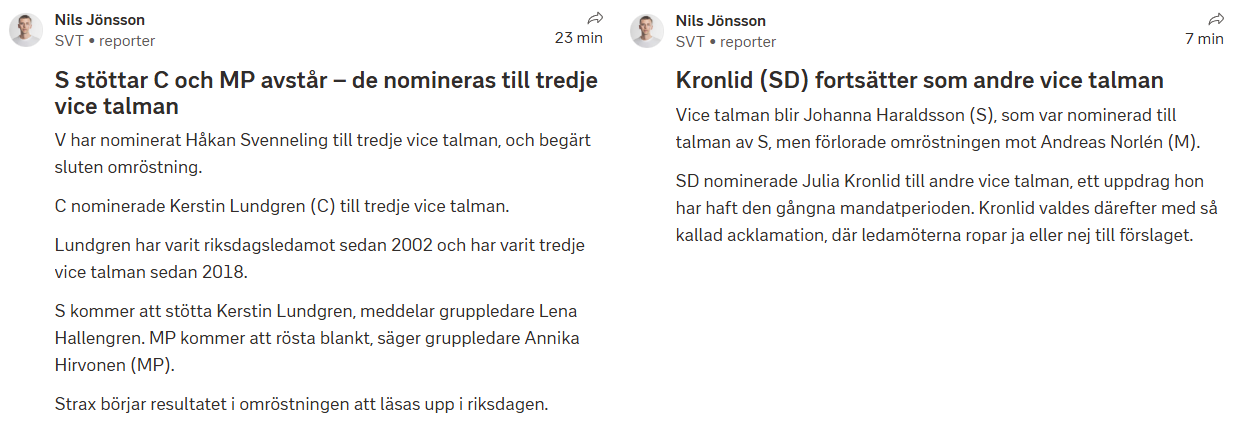Select the SVT • reporter label in the 7 min post
Viewport: 1243px width, 429px height.
pos(726,41)
